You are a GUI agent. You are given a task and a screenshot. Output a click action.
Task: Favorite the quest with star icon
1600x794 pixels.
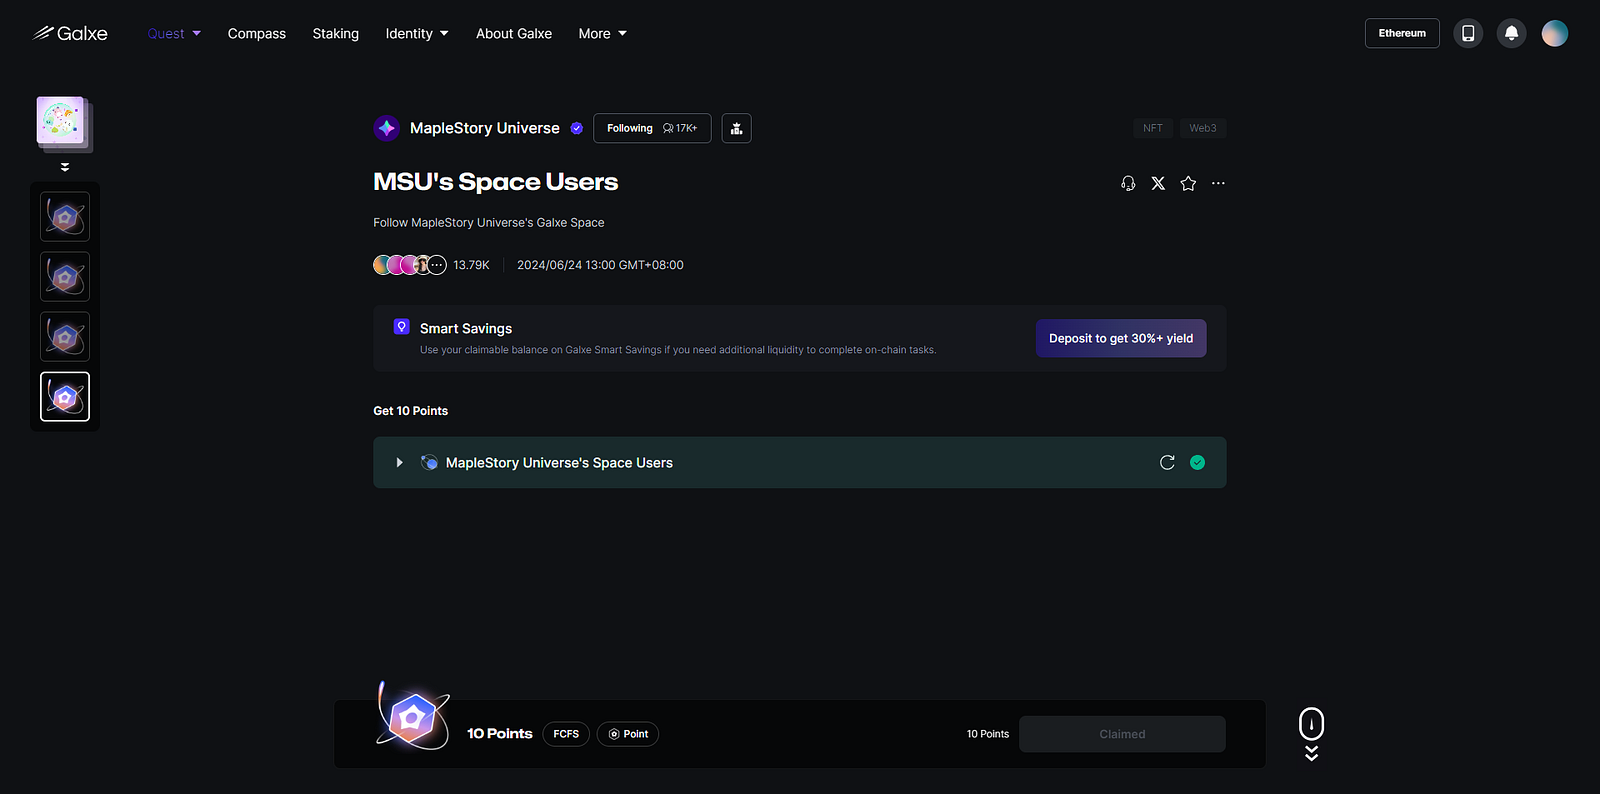pos(1188,183)
